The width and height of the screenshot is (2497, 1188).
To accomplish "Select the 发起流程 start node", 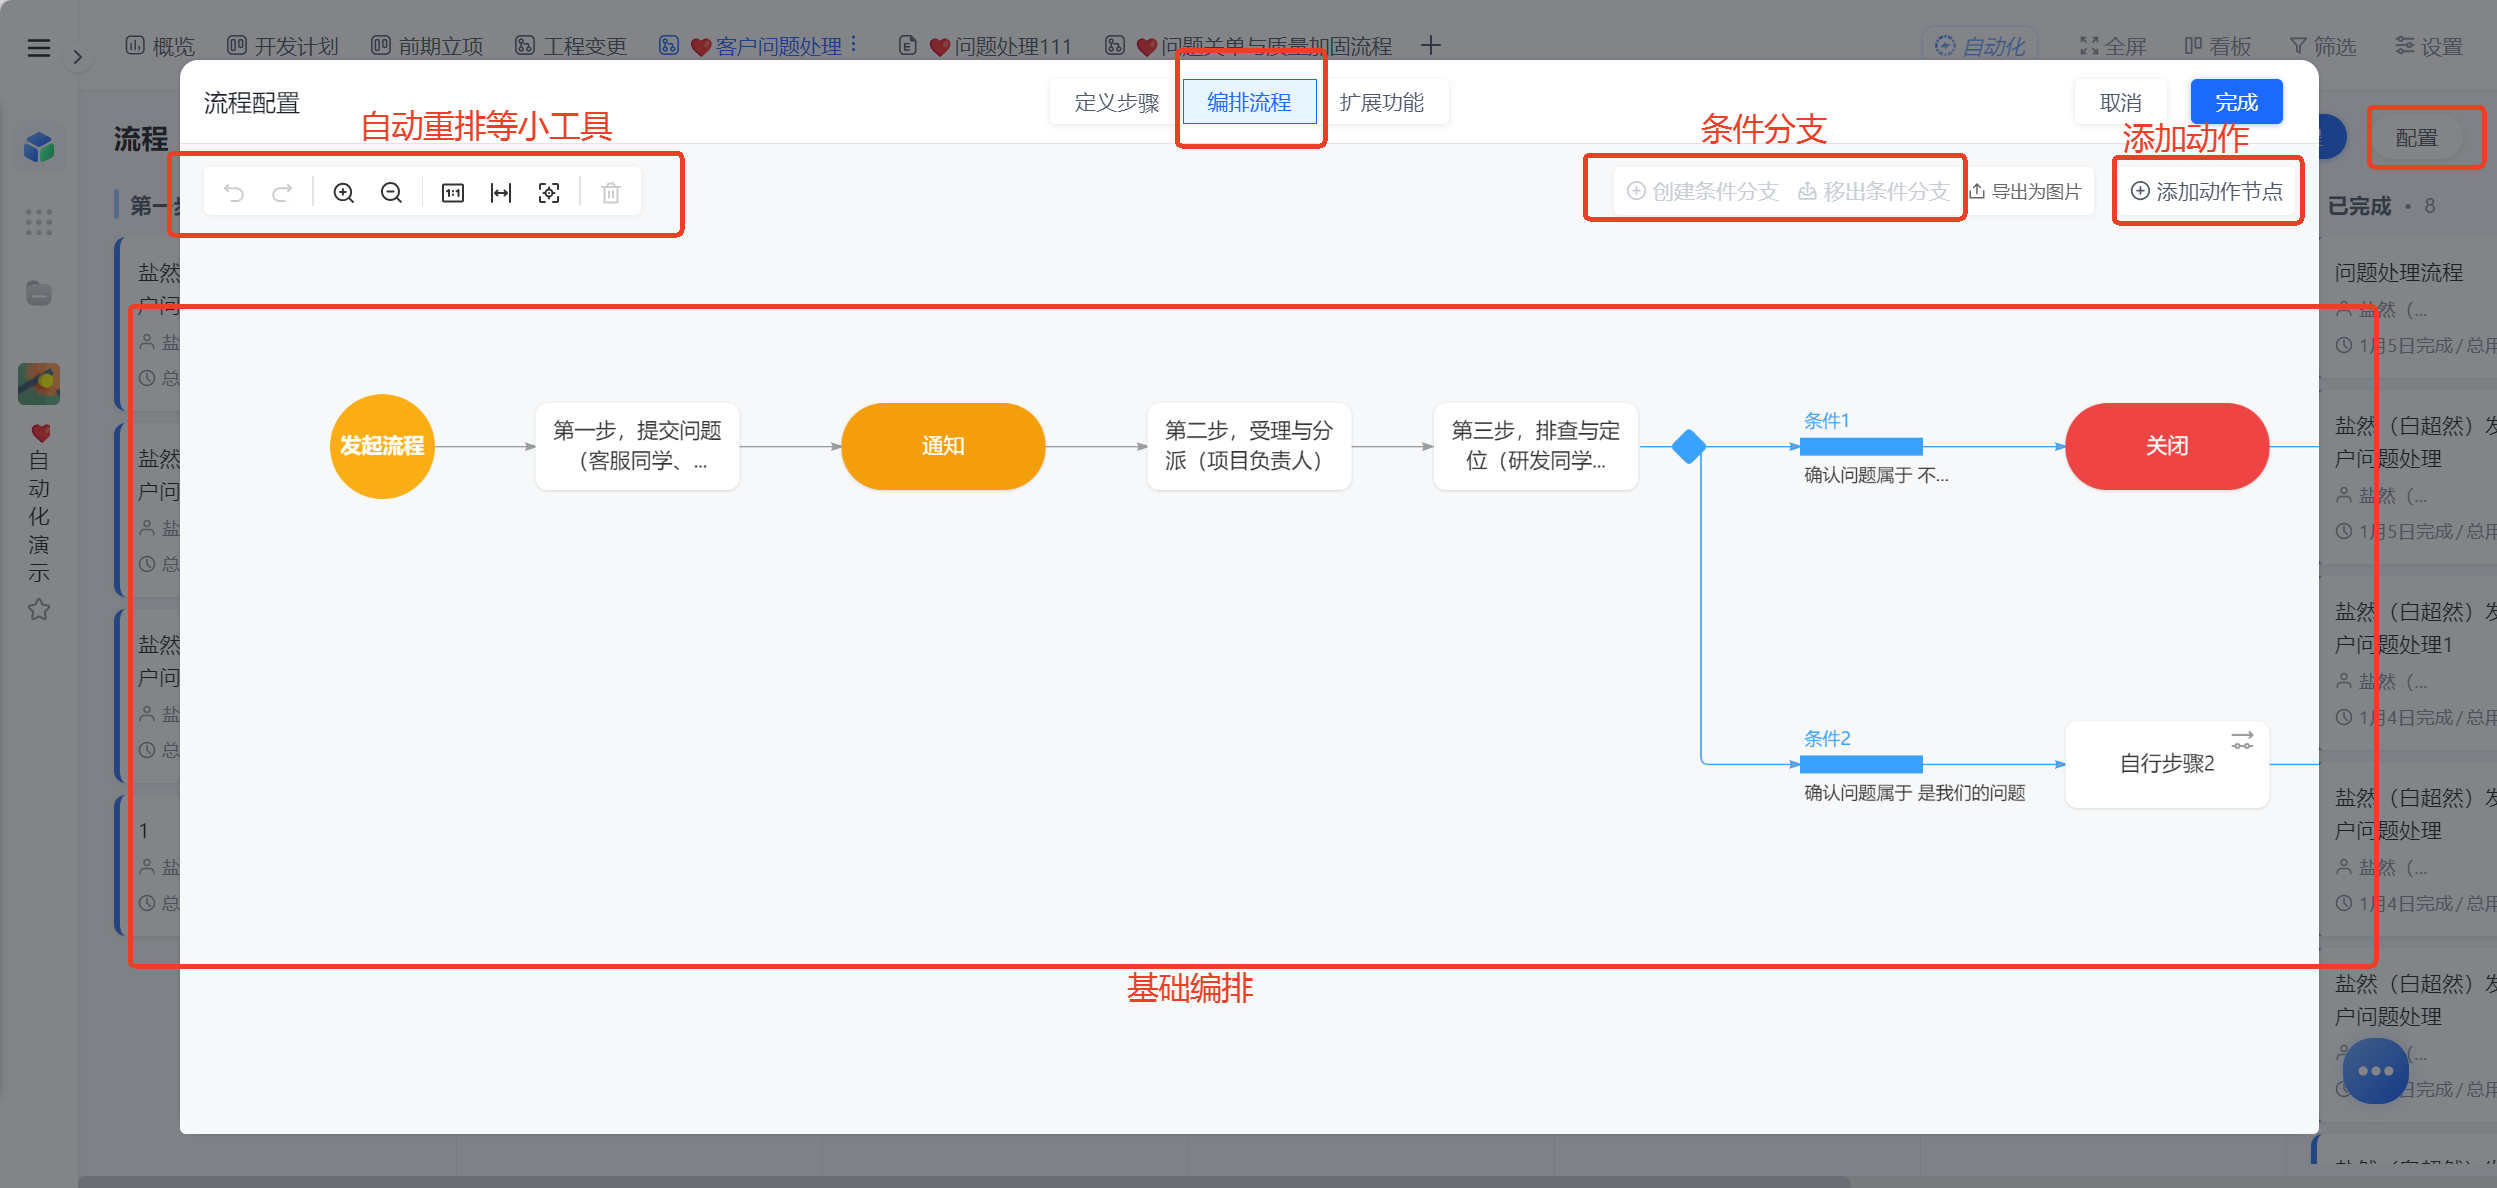I will (x=382, y=446).
